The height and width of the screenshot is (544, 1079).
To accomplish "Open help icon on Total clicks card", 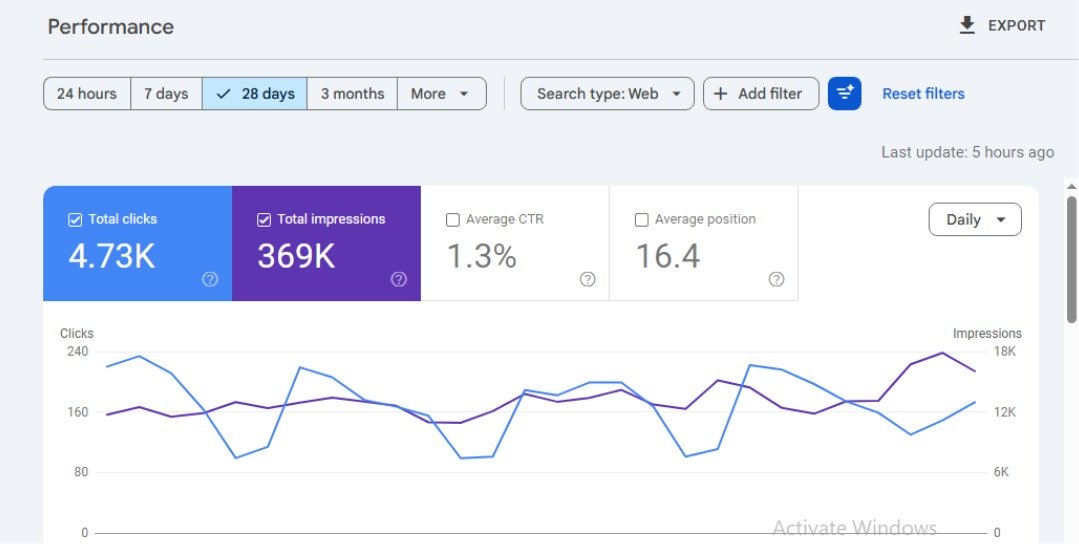I will click(x=210, y=279).
